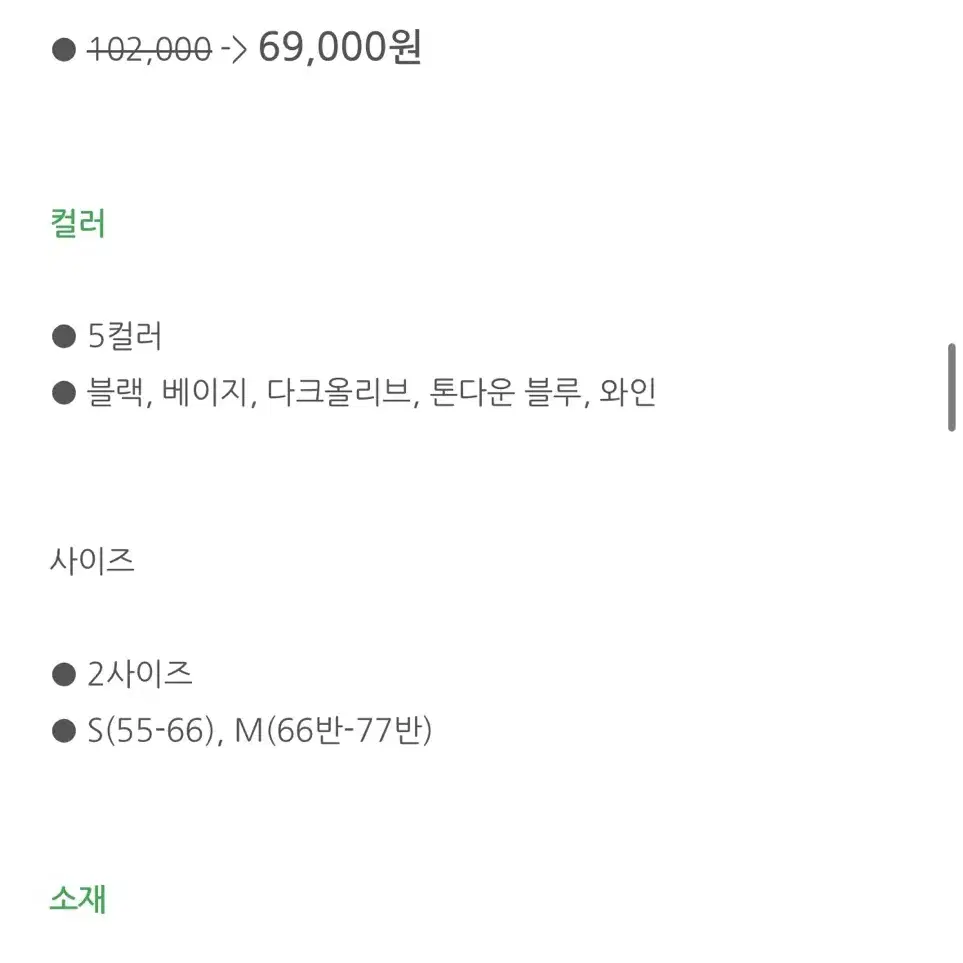The image size is (963, 963).
Task: Click the struck-through original price 102,000
Action: pyautogui.click(x=149, y=49)
